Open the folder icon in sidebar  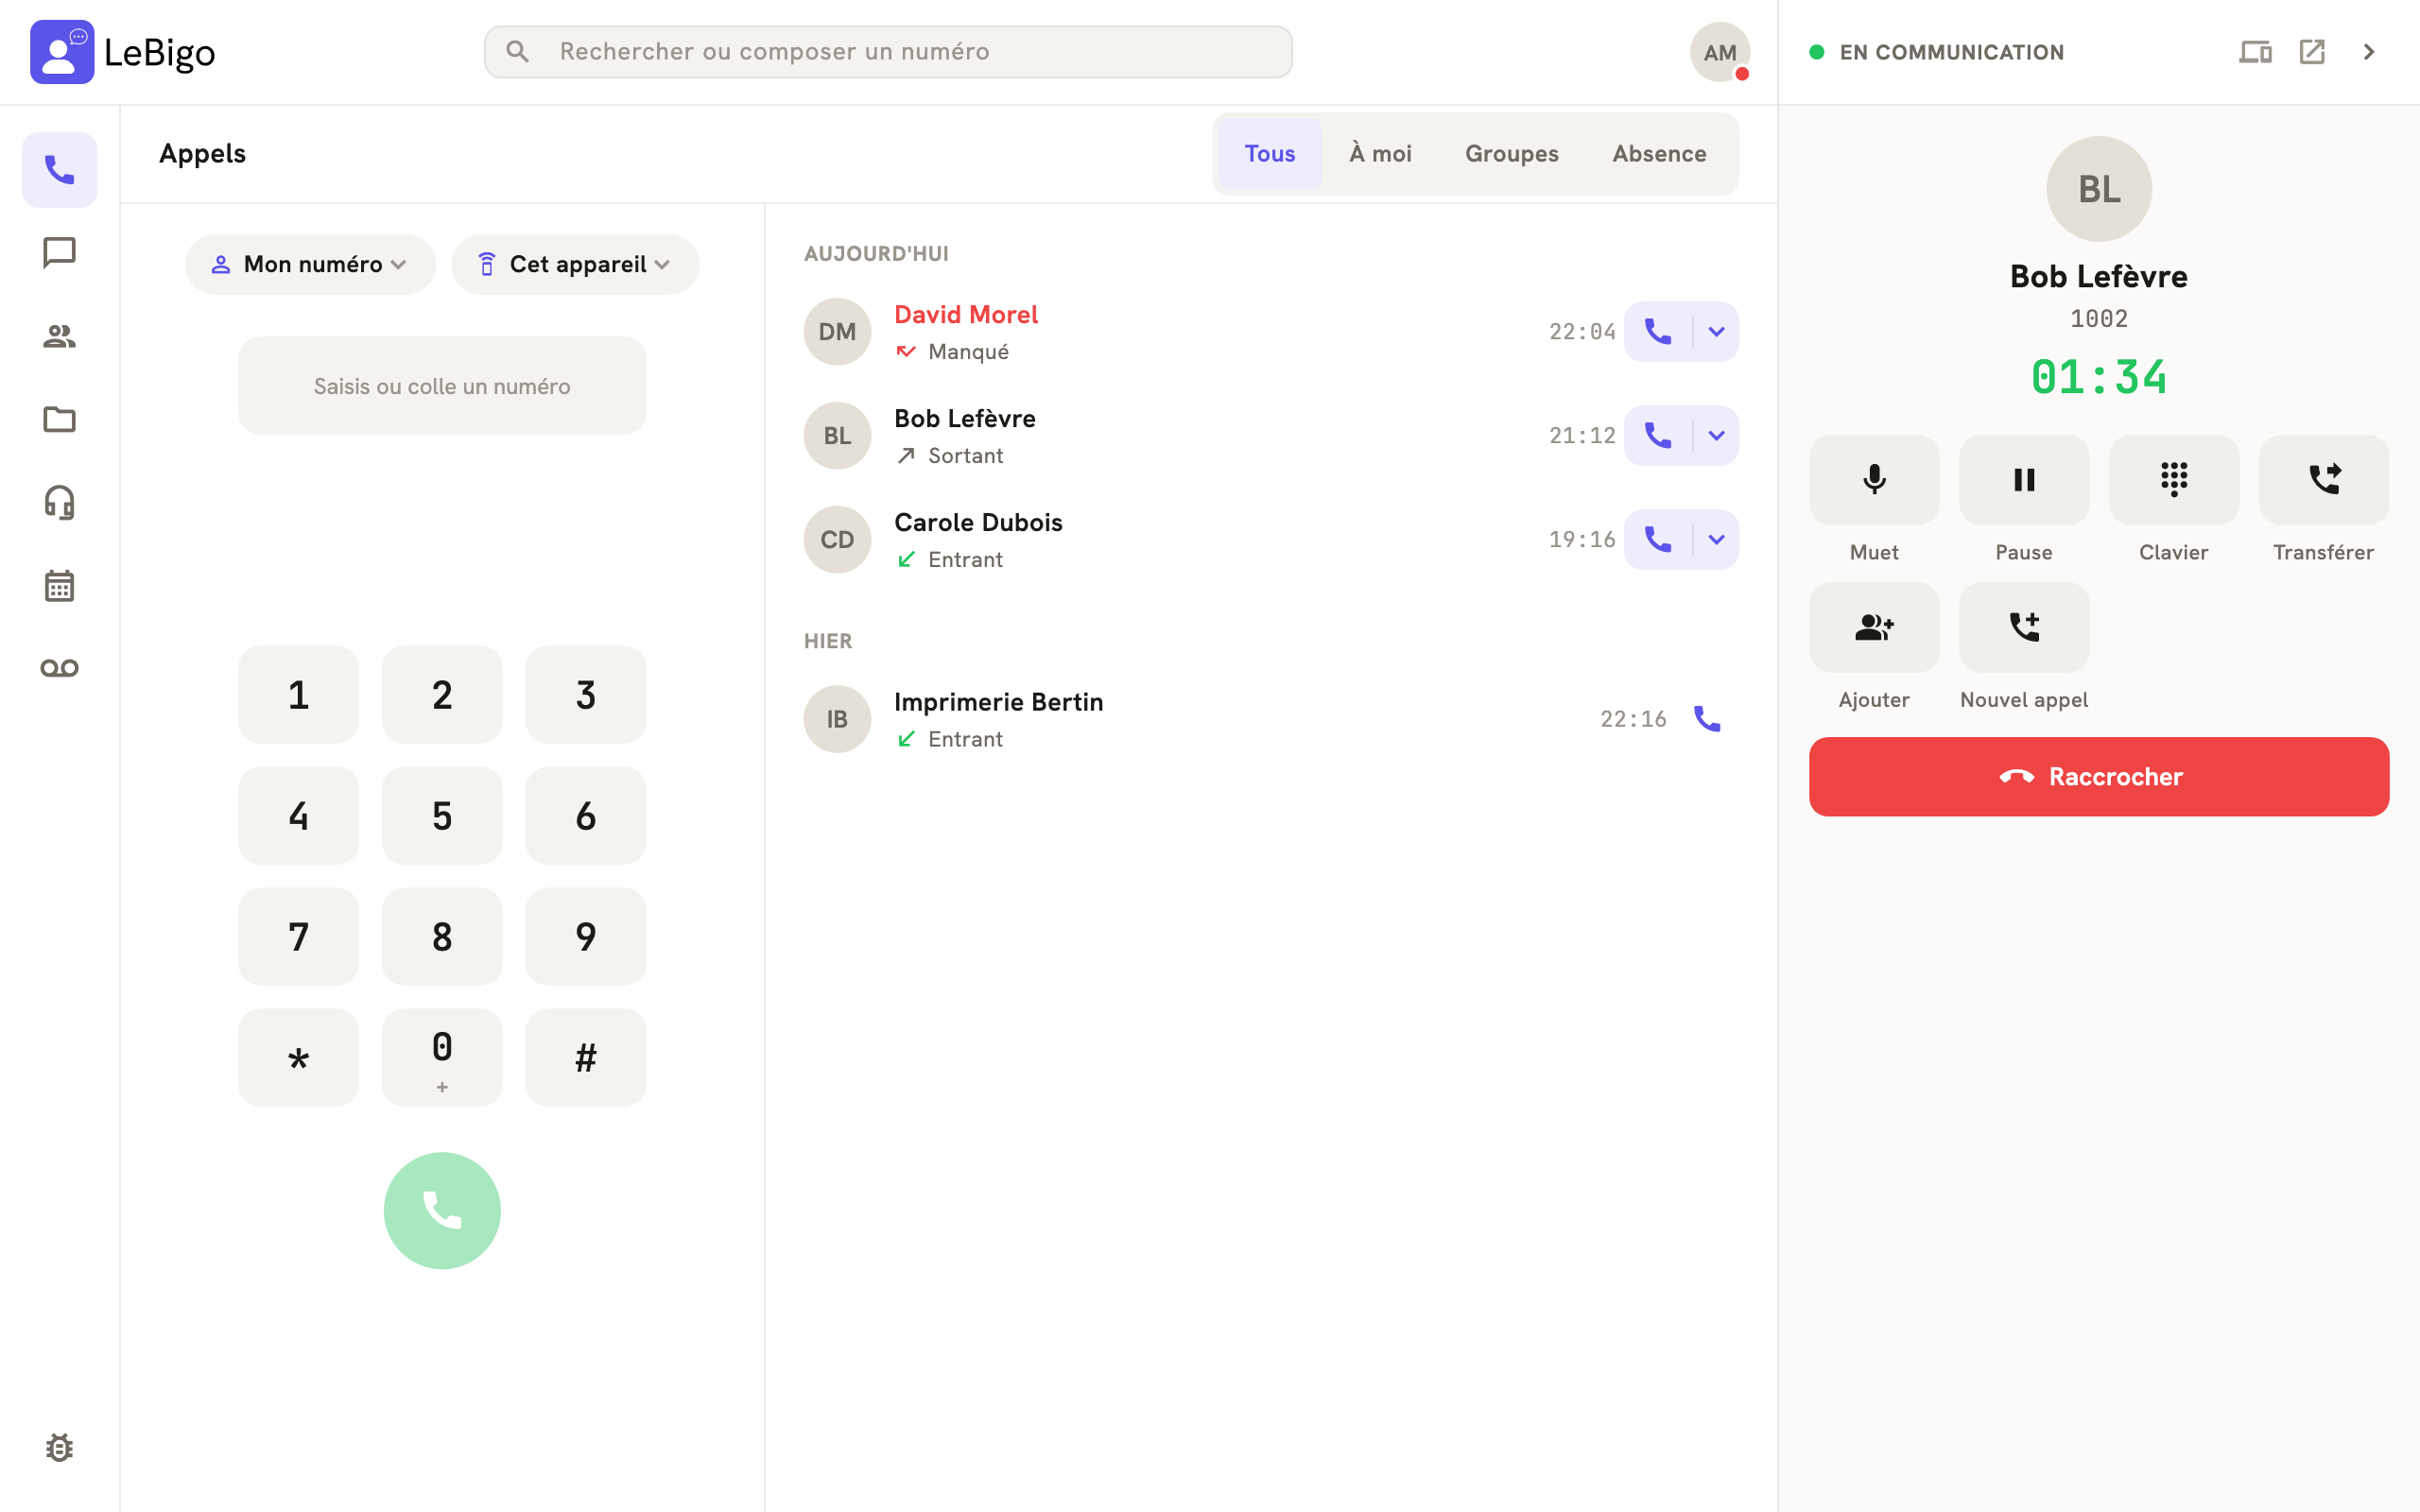click(59, 419)
